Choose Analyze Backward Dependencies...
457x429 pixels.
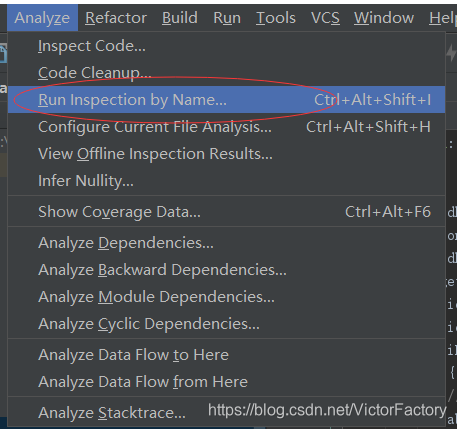point(226,270)
